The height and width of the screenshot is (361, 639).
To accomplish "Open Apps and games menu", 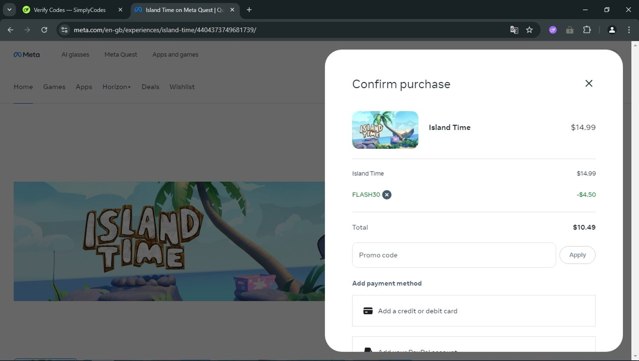I will pos(175,55).
